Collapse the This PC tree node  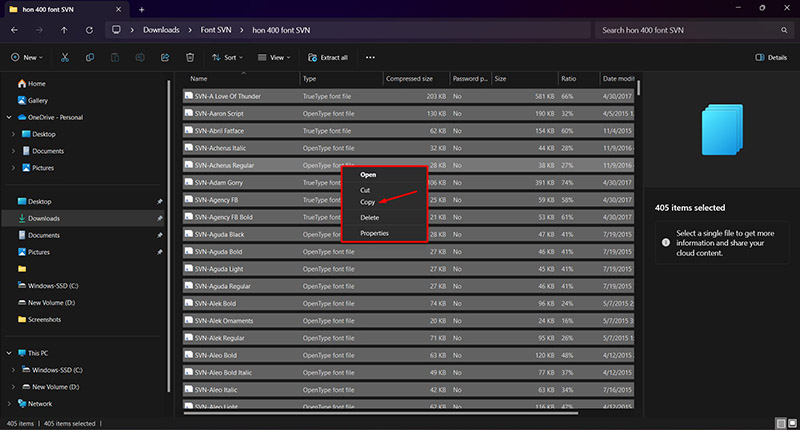[9, 353]
